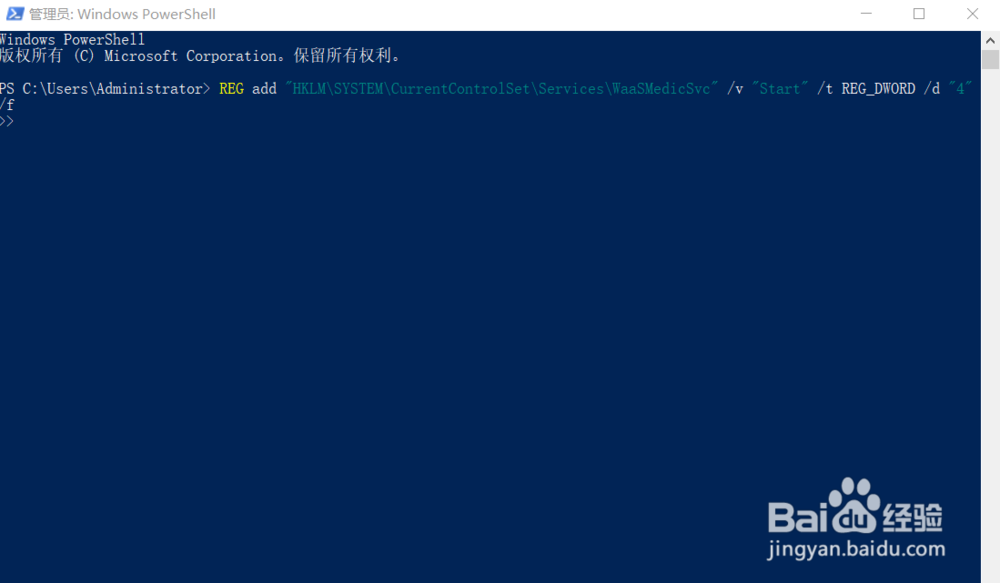1000x583 pixels.
Task: Click the /t switch in the command
Action: coord(825,89)
